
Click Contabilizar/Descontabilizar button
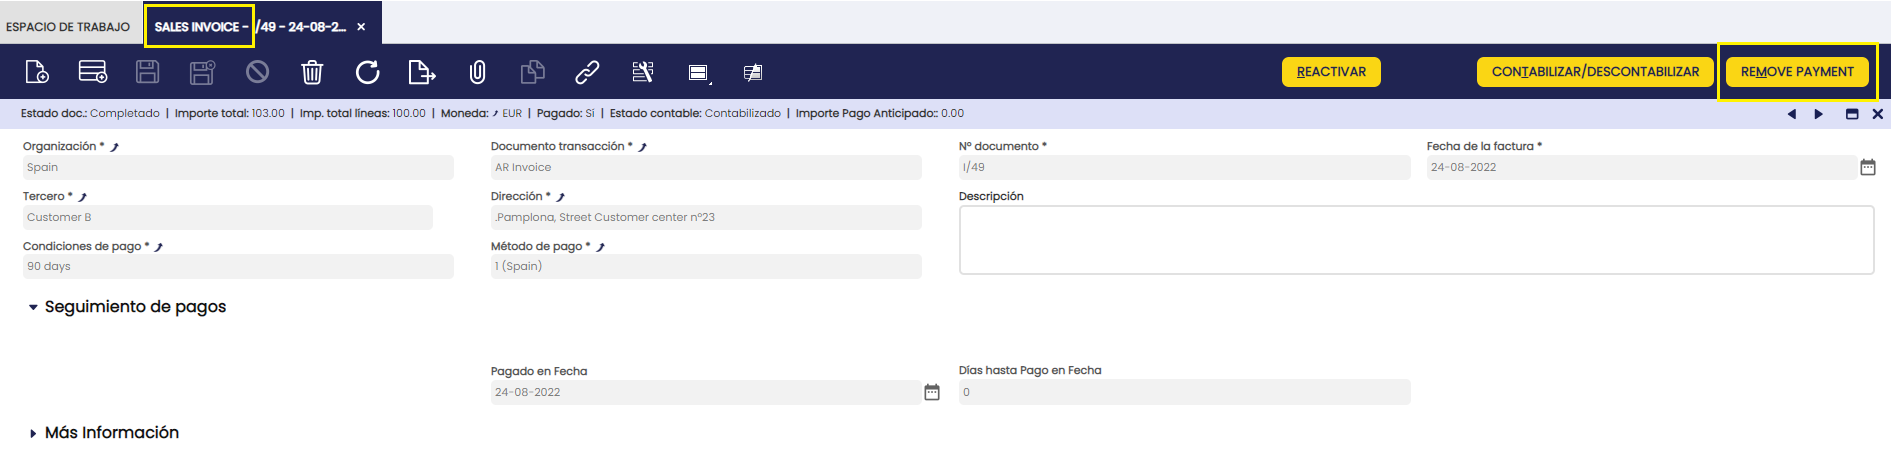click(1595, 72)
